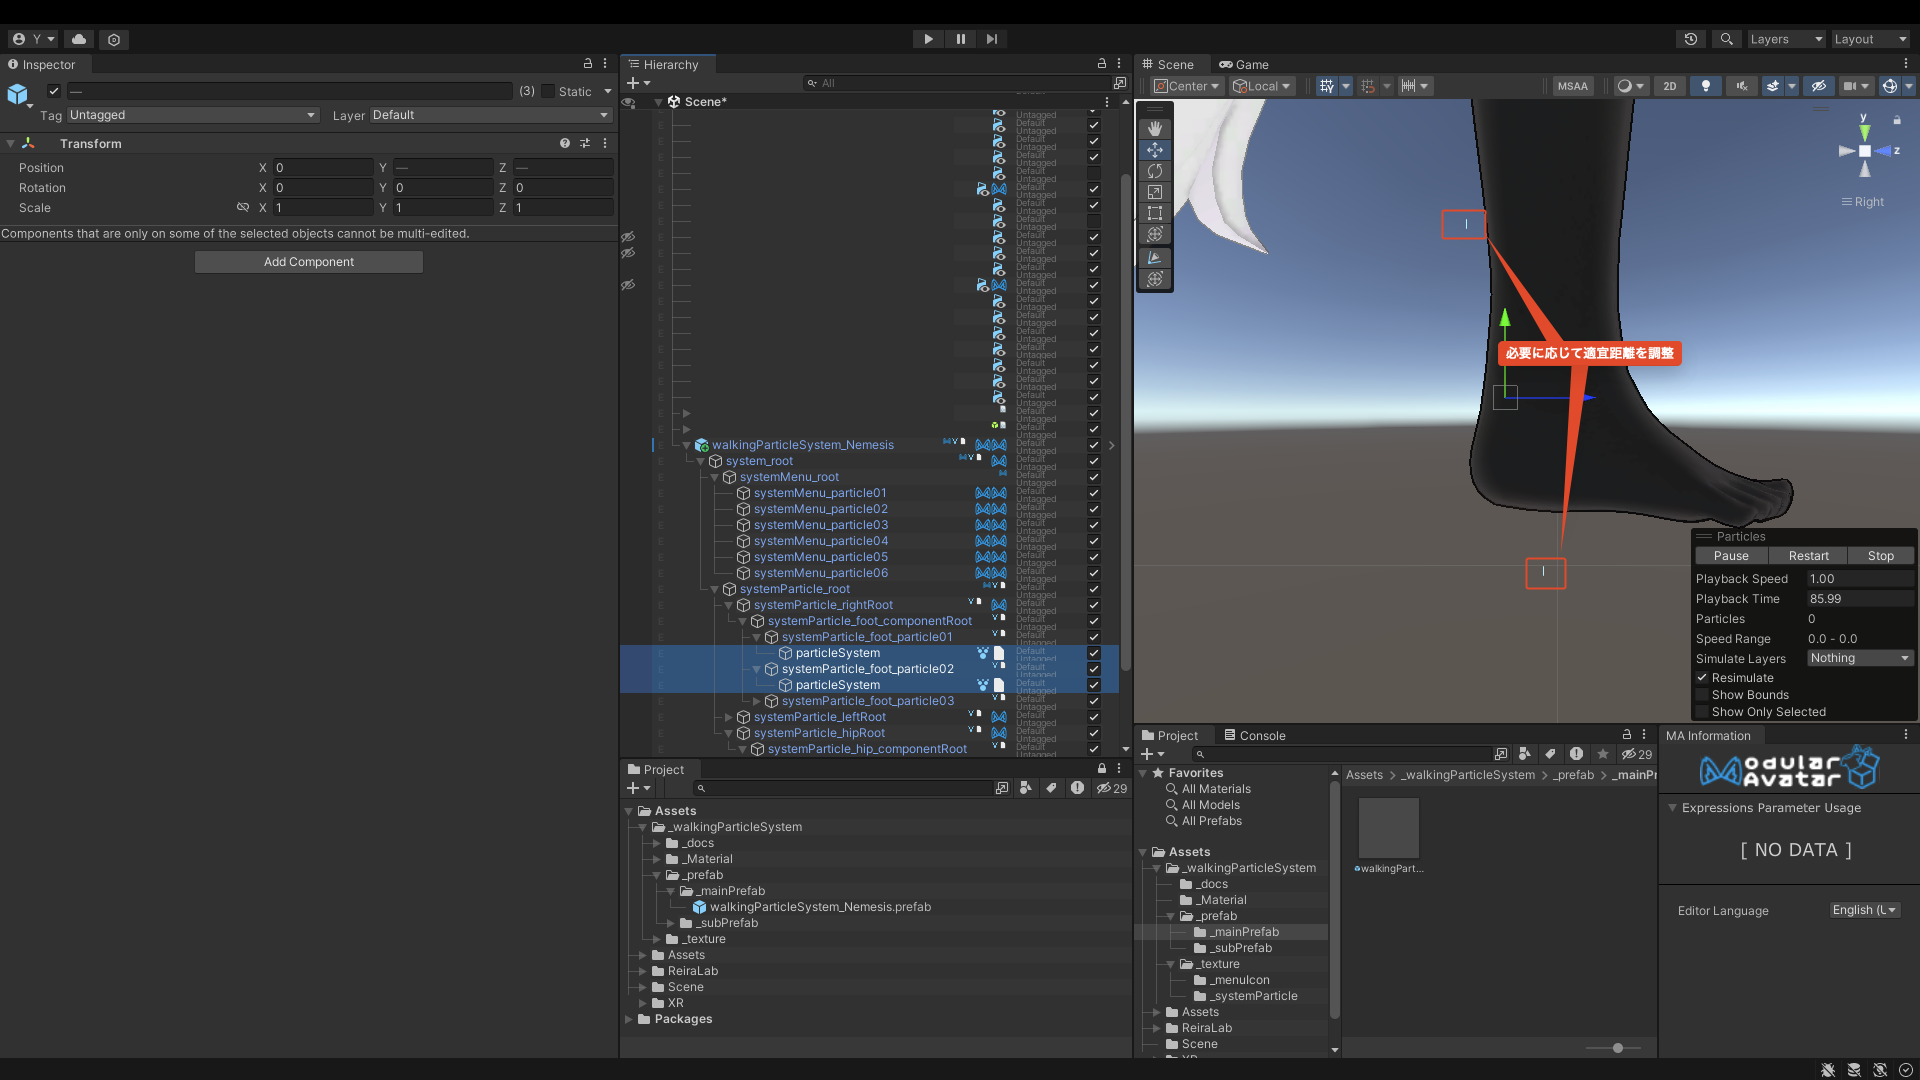Image resolution: width=1920 pixels, height=1080 pixels.
Task: Switch to the Game tab
Action: tap(1244, 64)
